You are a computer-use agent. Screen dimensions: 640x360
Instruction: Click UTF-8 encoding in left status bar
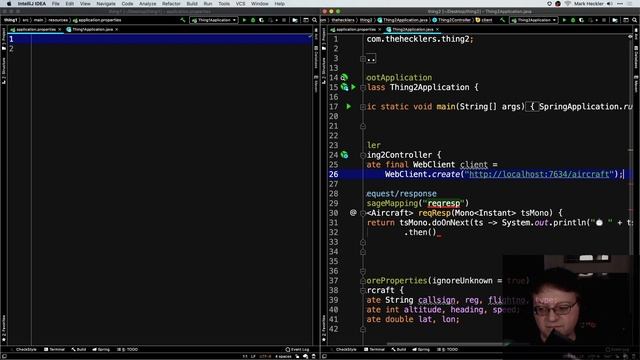point(265,356)
